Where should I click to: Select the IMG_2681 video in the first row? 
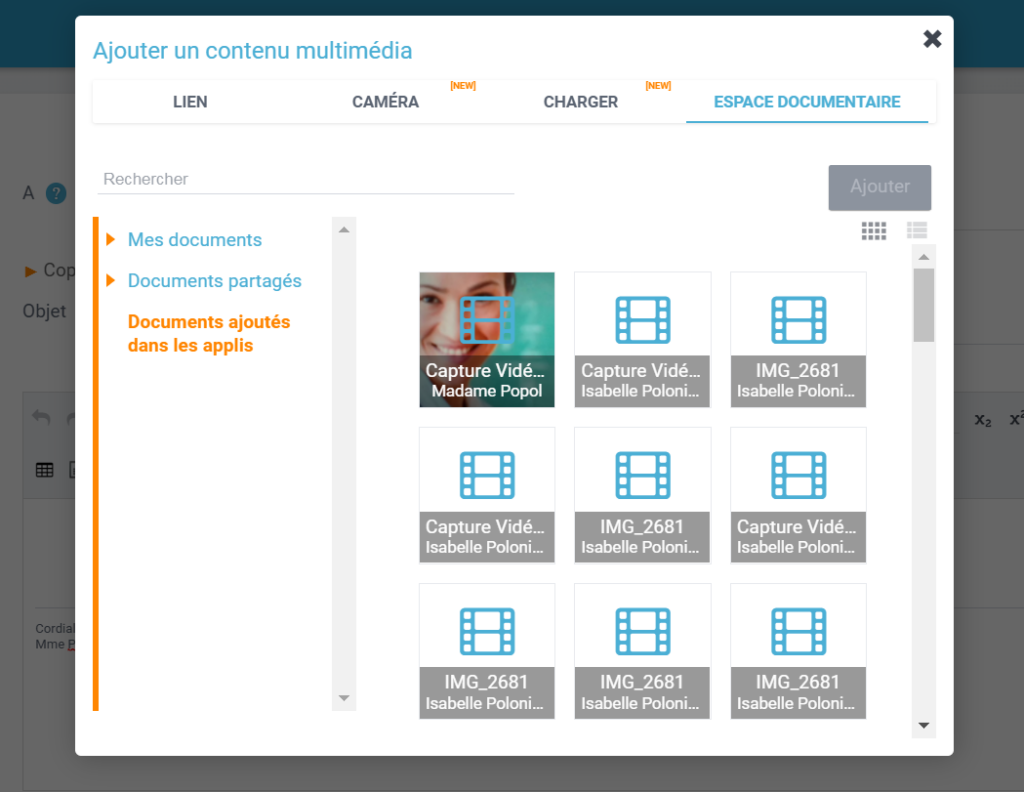798,339
